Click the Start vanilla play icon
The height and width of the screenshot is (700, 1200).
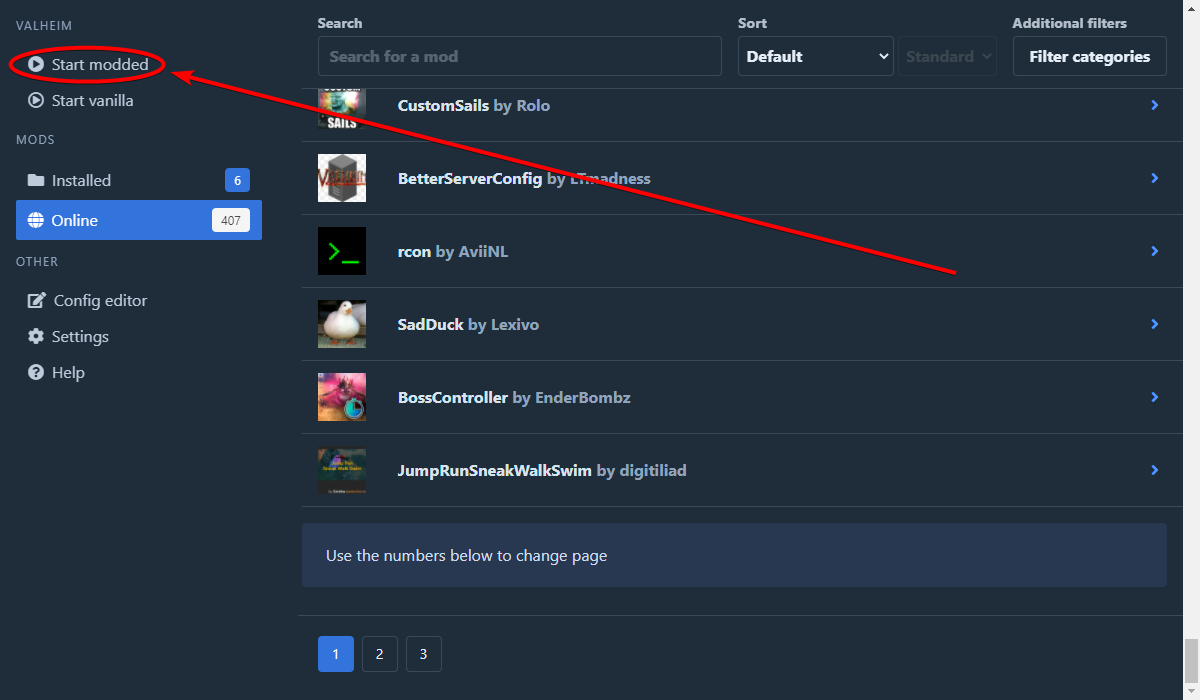37,100
